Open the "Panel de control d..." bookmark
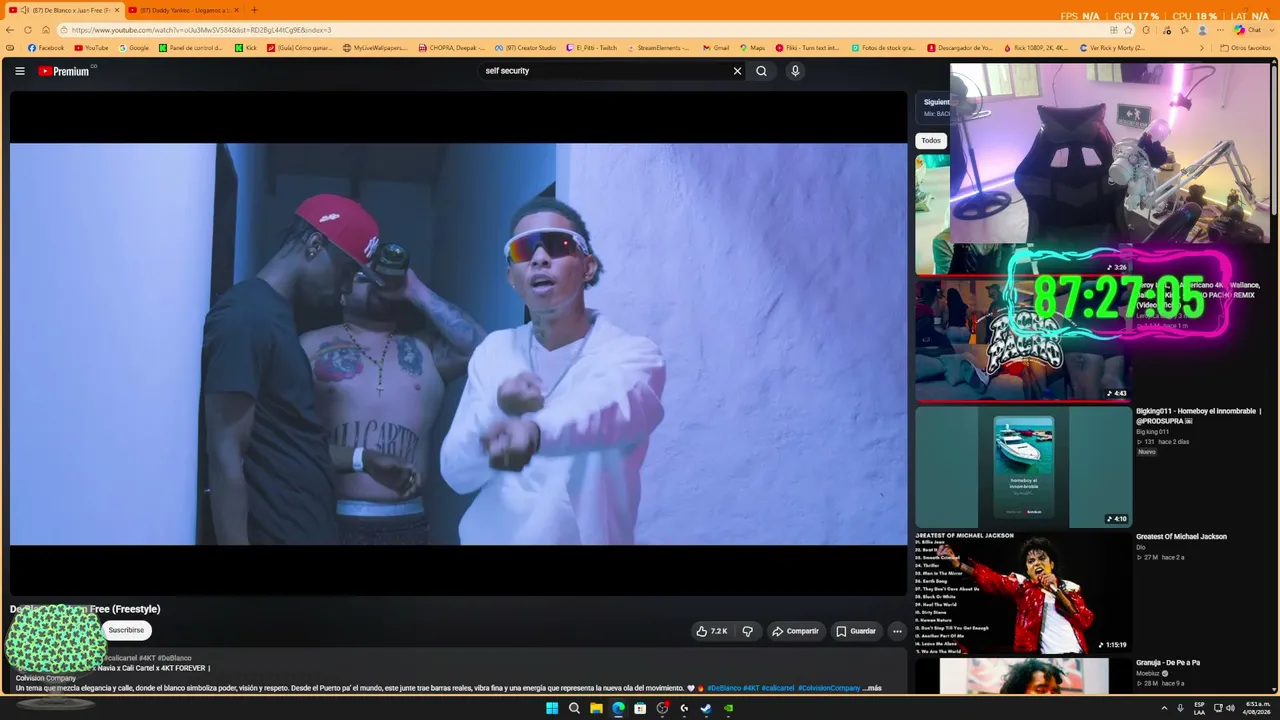The width and height of the screenshot is (1280, 720). point(191,47)
